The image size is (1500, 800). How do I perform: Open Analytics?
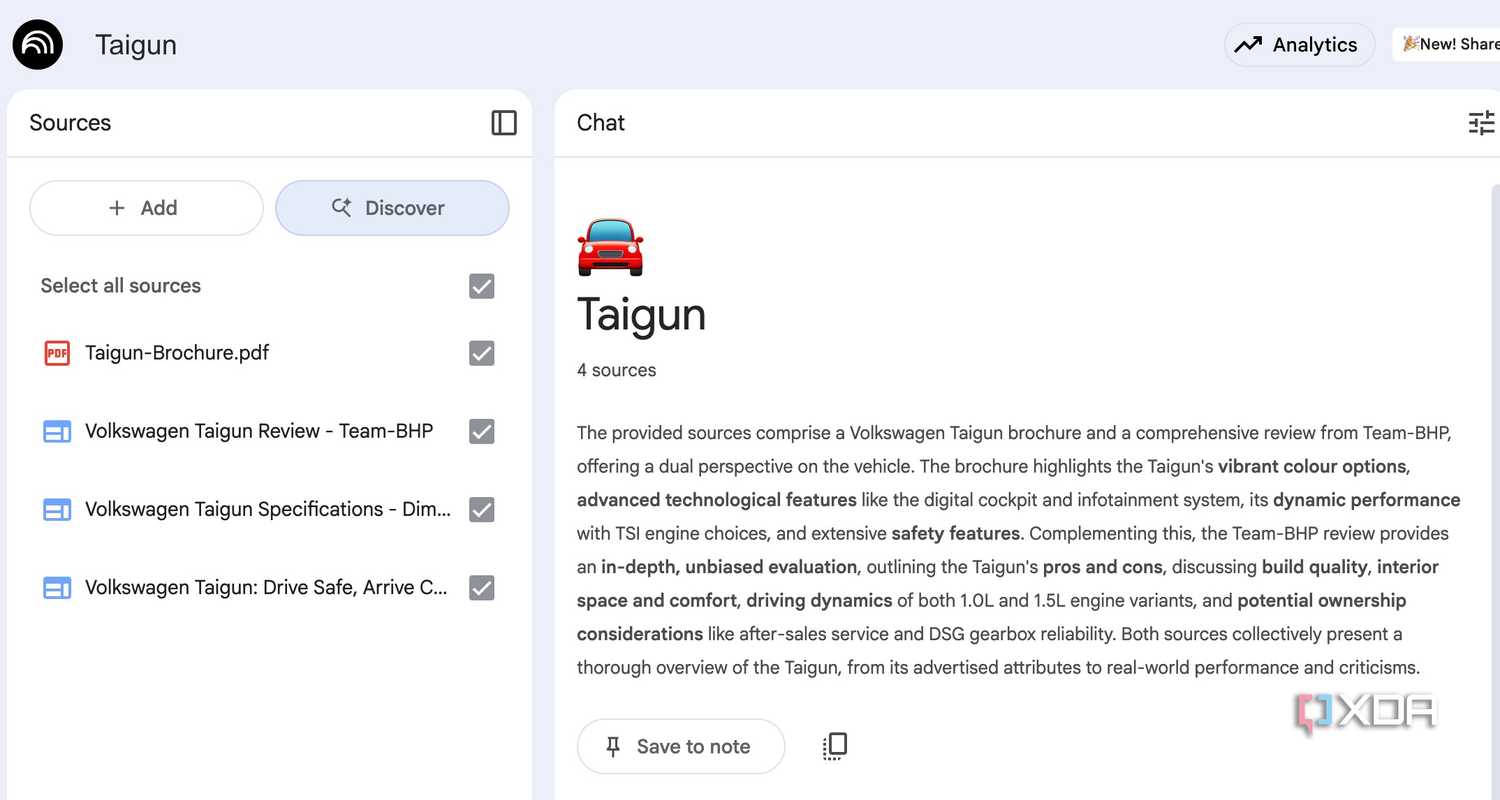(1299, 45)
